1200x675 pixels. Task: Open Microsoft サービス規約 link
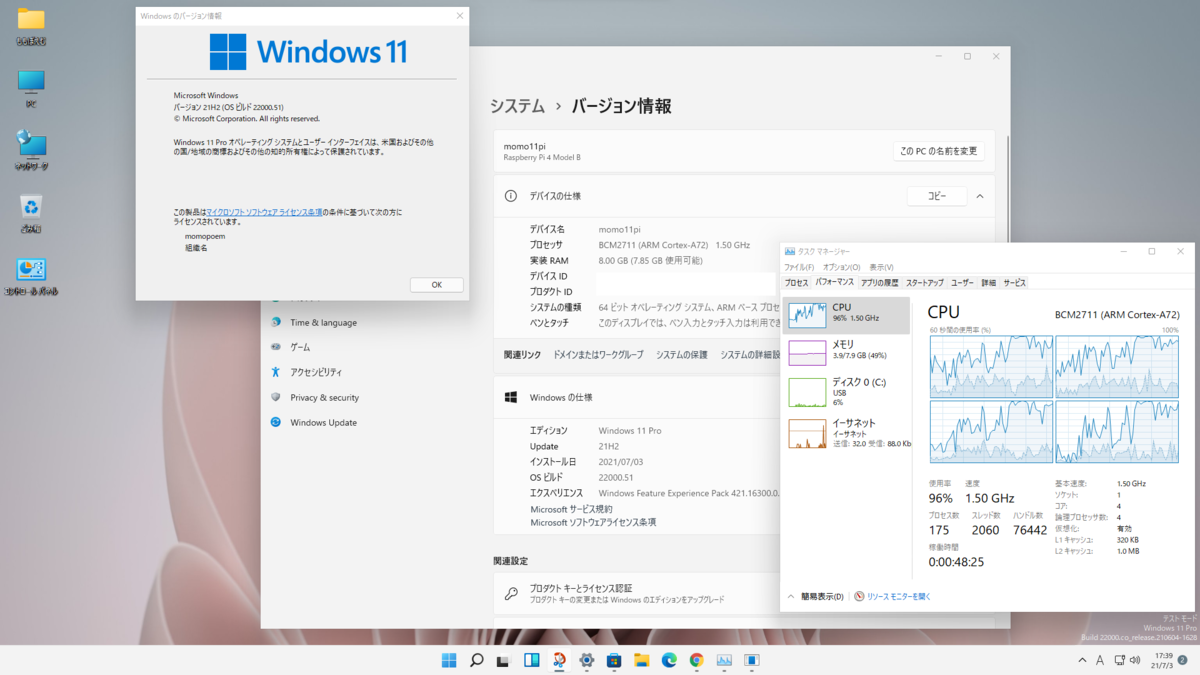pos(571,509)
